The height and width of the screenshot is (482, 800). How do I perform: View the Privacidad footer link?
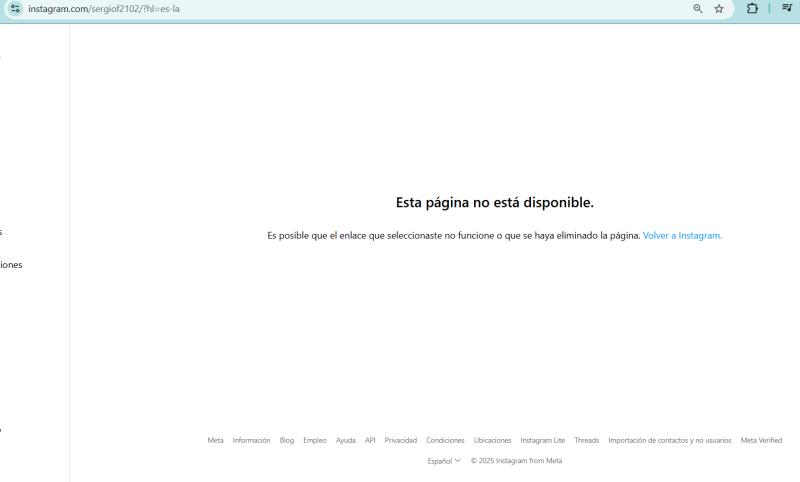coord(401,440)
